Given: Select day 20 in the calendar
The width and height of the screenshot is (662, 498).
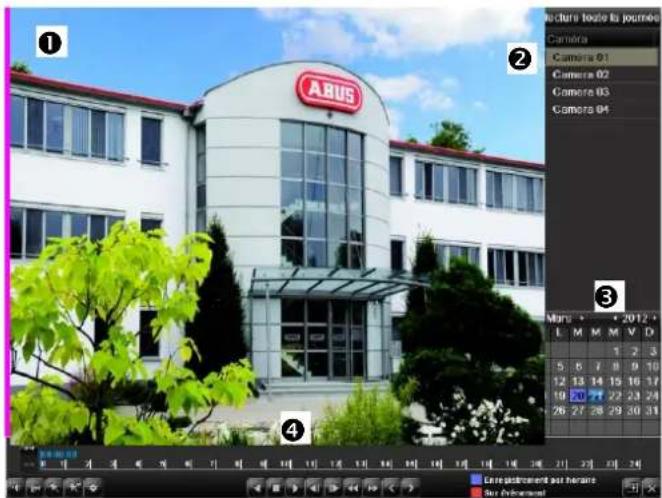Looking at the screenshot, I should tap(577, 395).
